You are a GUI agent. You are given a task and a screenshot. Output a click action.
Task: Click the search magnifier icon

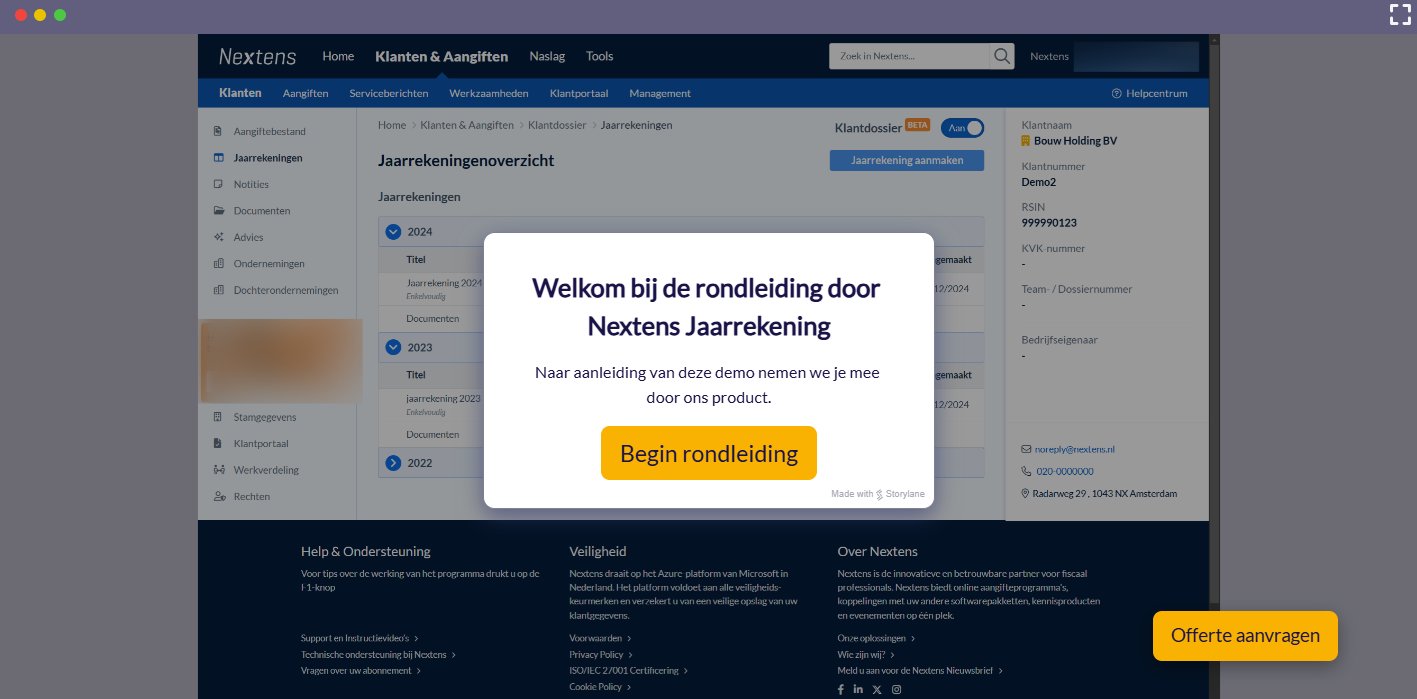[x=1002, y=56]
